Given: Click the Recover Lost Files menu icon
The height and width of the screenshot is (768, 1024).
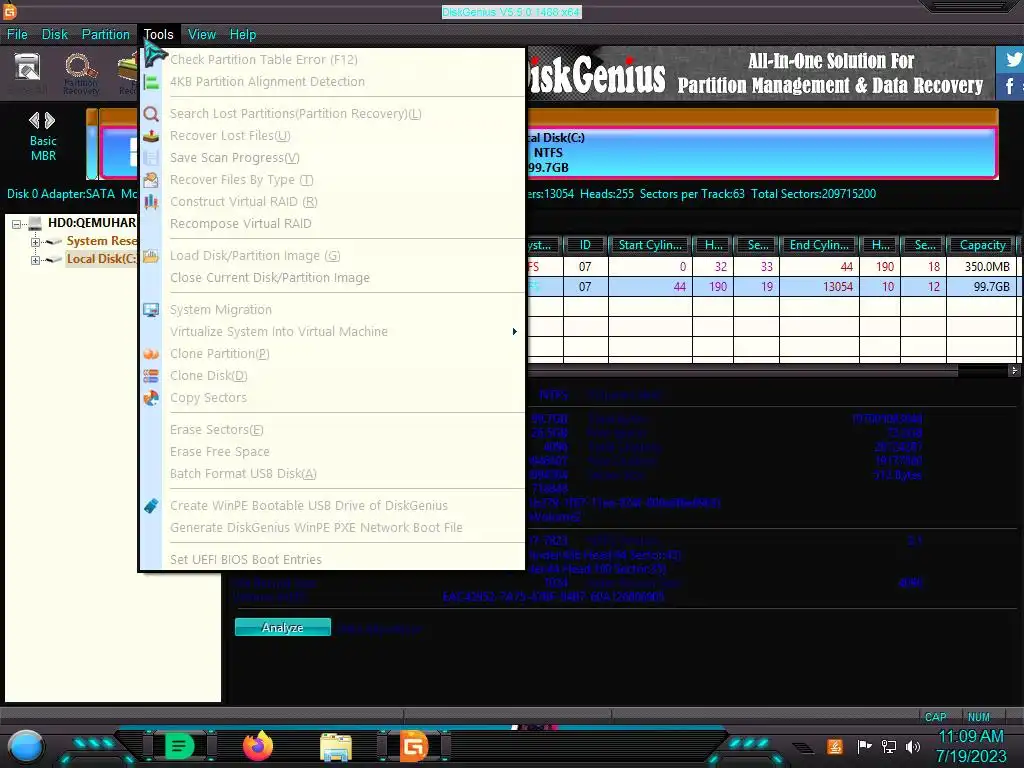Looking at the screenshot, I should click(151, 136).
